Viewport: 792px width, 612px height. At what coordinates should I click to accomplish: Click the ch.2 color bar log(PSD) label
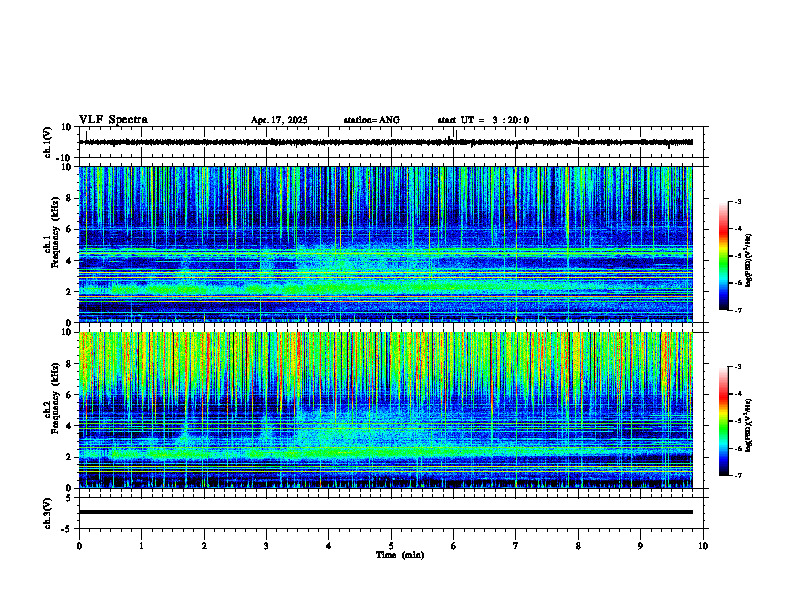click(x=749, y=425)
